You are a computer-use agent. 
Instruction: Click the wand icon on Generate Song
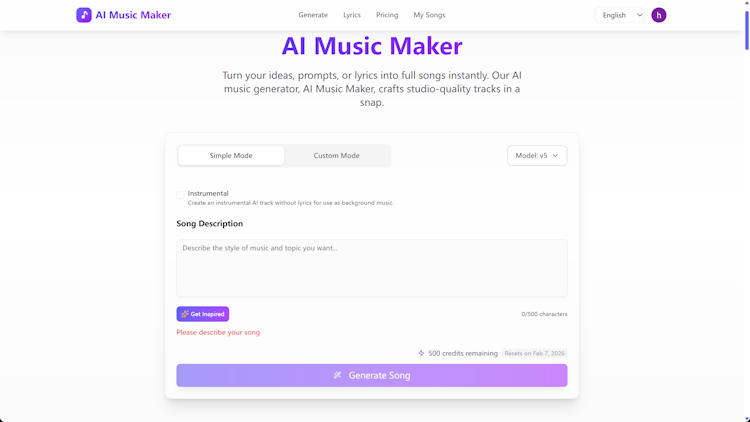pyautogui.click(x=337, y=375)
